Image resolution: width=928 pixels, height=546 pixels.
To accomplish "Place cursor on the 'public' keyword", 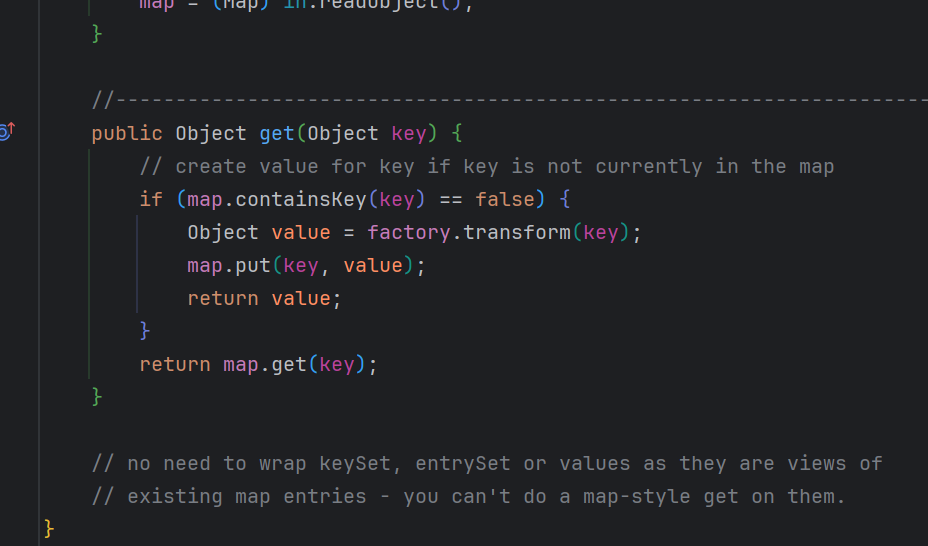I will point(126,134).
